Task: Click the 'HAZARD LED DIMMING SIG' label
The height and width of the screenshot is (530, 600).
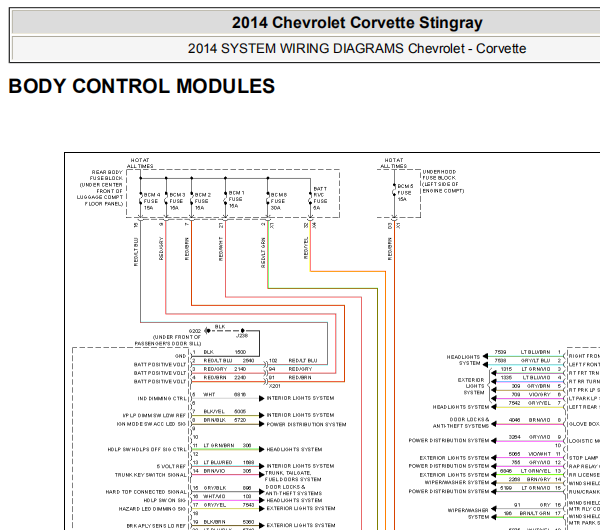Action: (152, 509)
